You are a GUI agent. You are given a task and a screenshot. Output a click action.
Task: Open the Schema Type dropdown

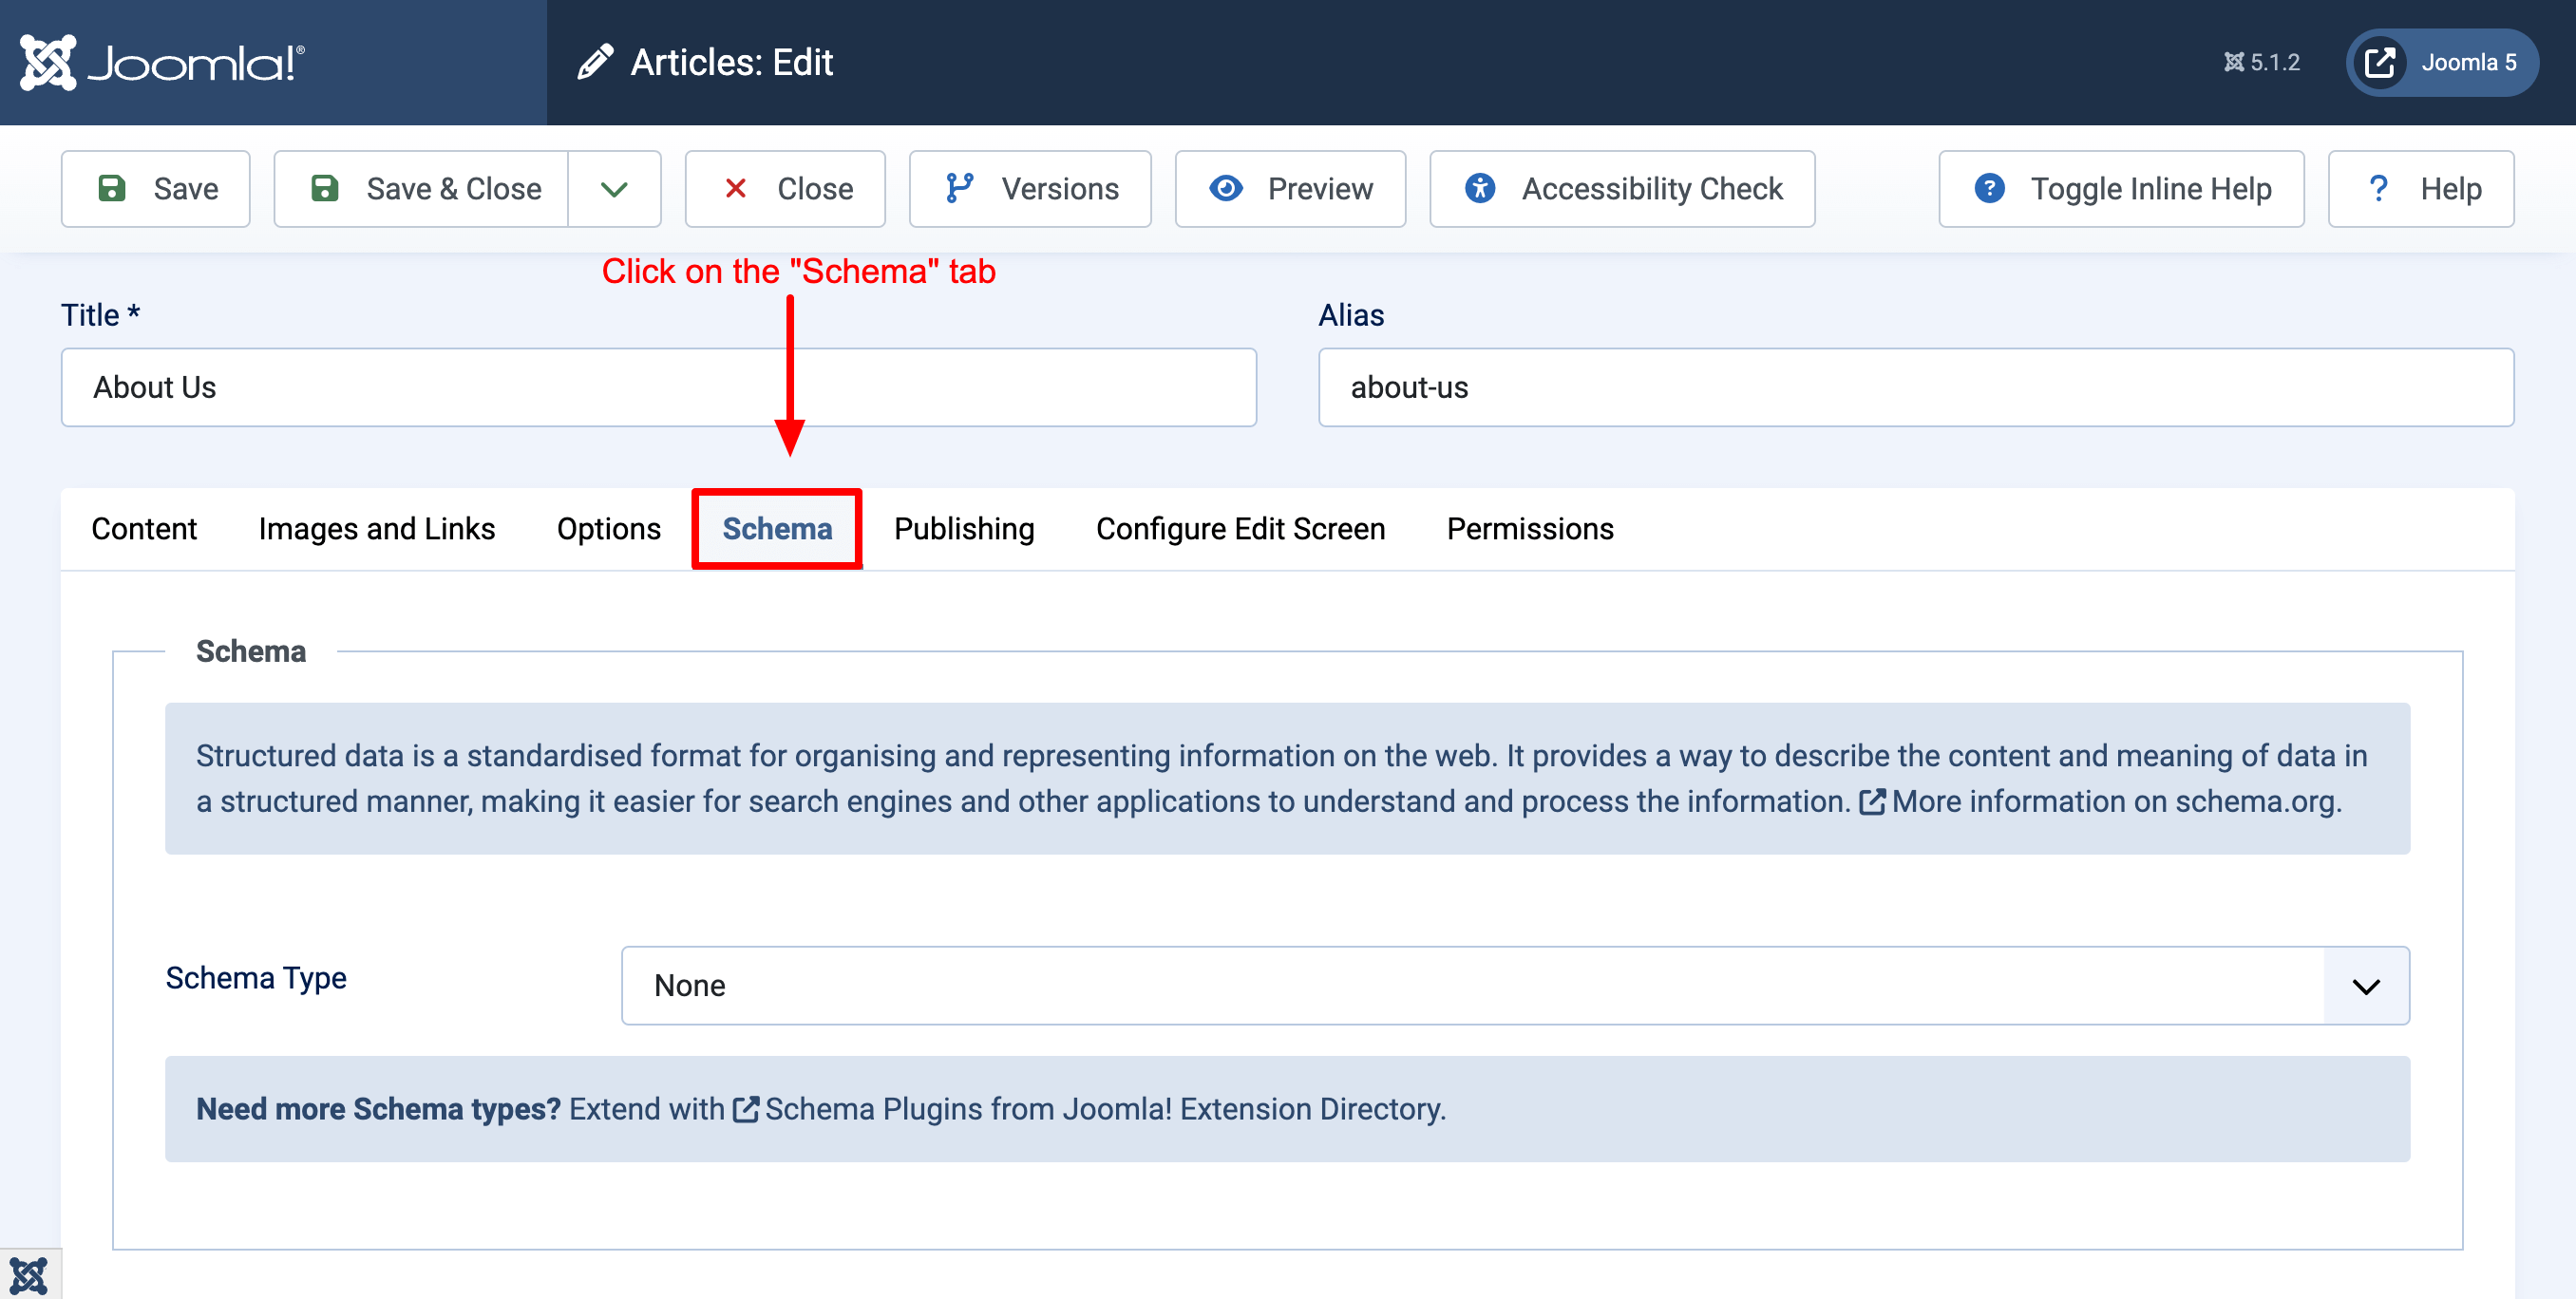click(1470, 985)
